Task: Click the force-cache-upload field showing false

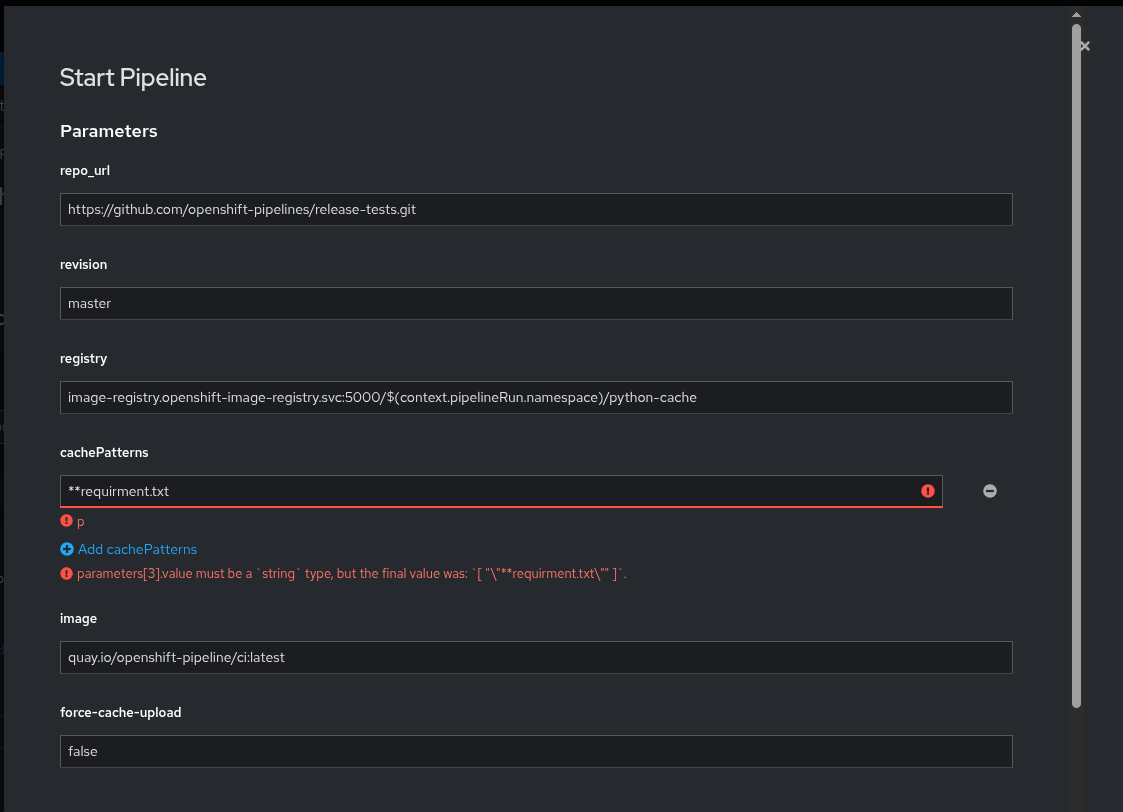Action: (x=536, y=751)
